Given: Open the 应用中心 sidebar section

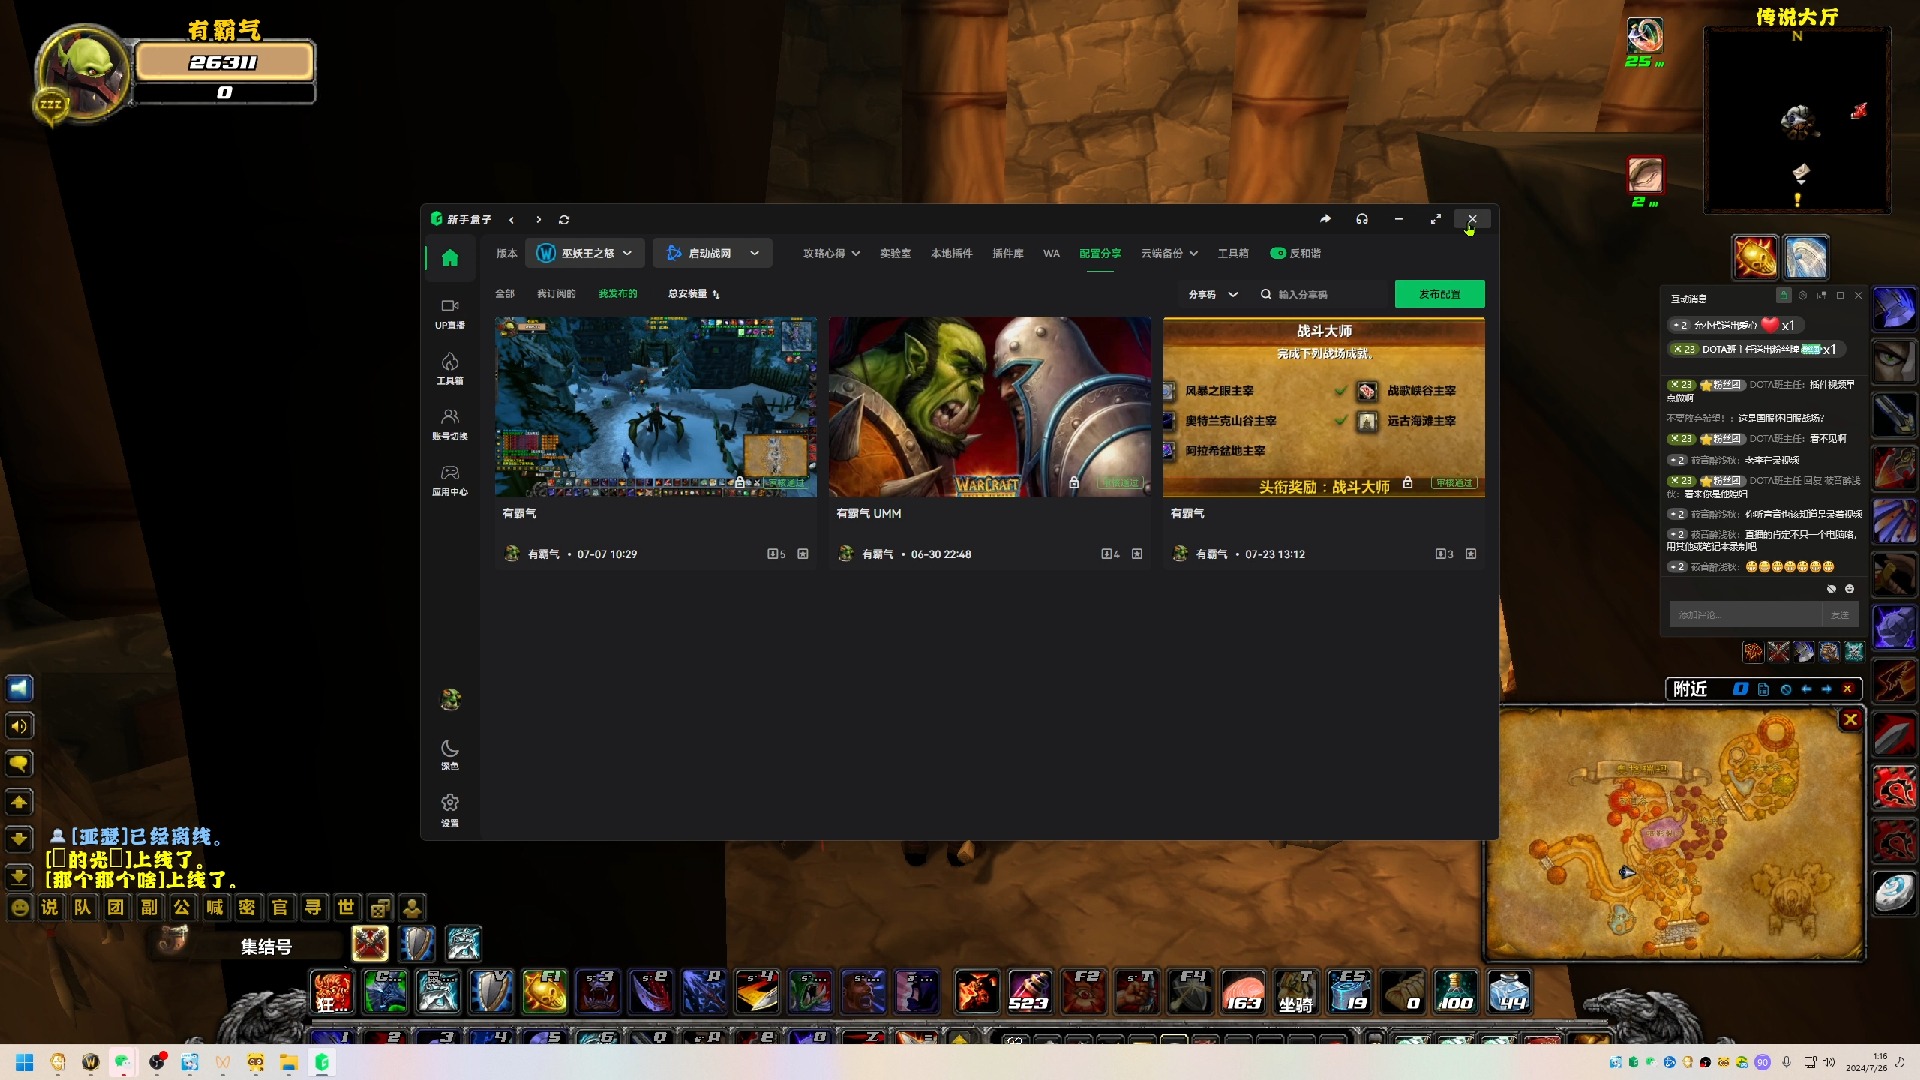Looking at the screenshot, I should (450, 480).
